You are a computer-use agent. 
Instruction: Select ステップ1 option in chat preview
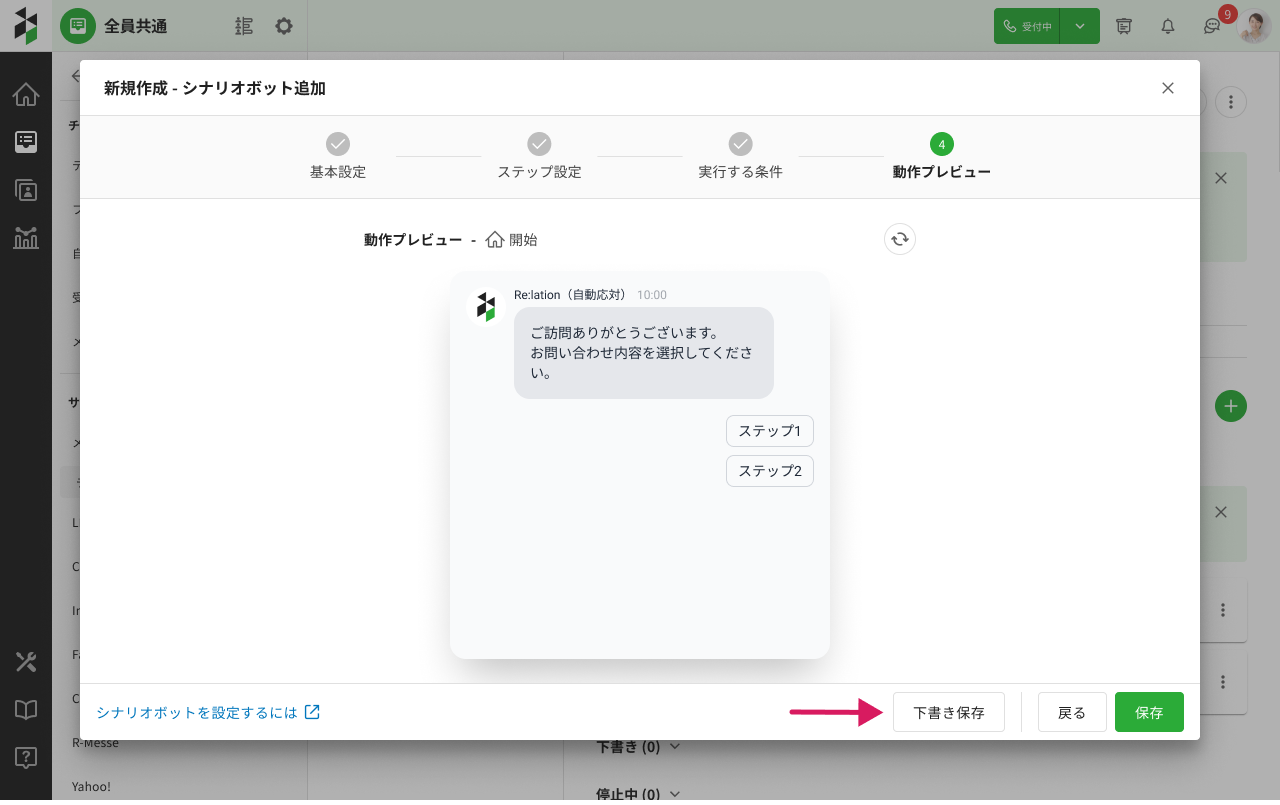tap(769, 431)
